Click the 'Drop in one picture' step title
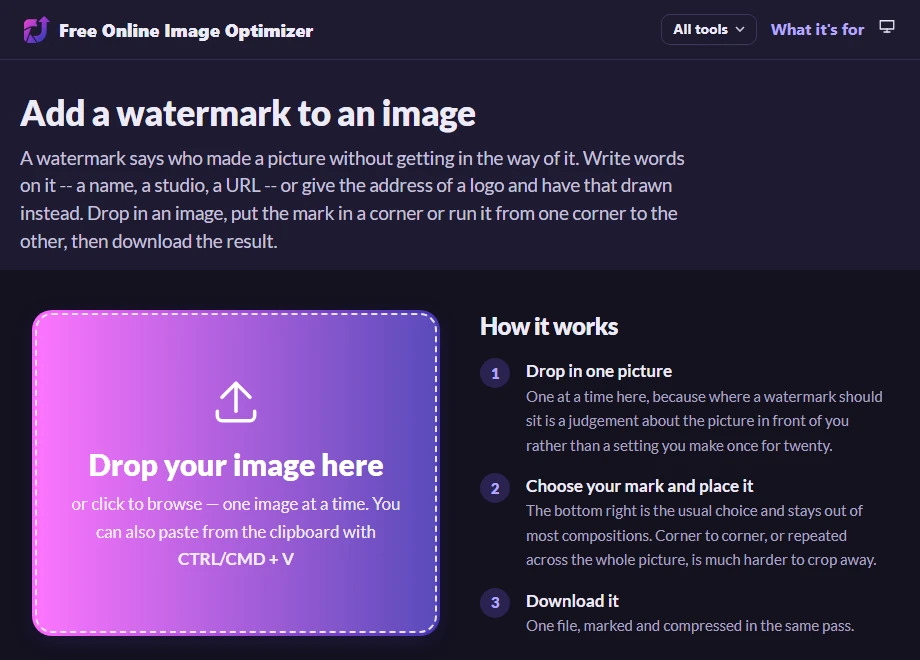The height and width of the screenshot is (660, 920). pos(598,371)
